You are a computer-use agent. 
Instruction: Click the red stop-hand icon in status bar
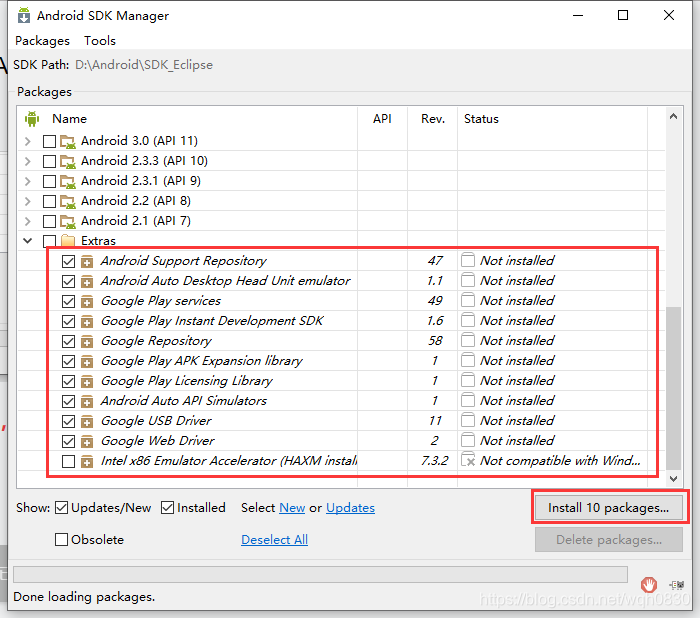[x=648, y=584]
